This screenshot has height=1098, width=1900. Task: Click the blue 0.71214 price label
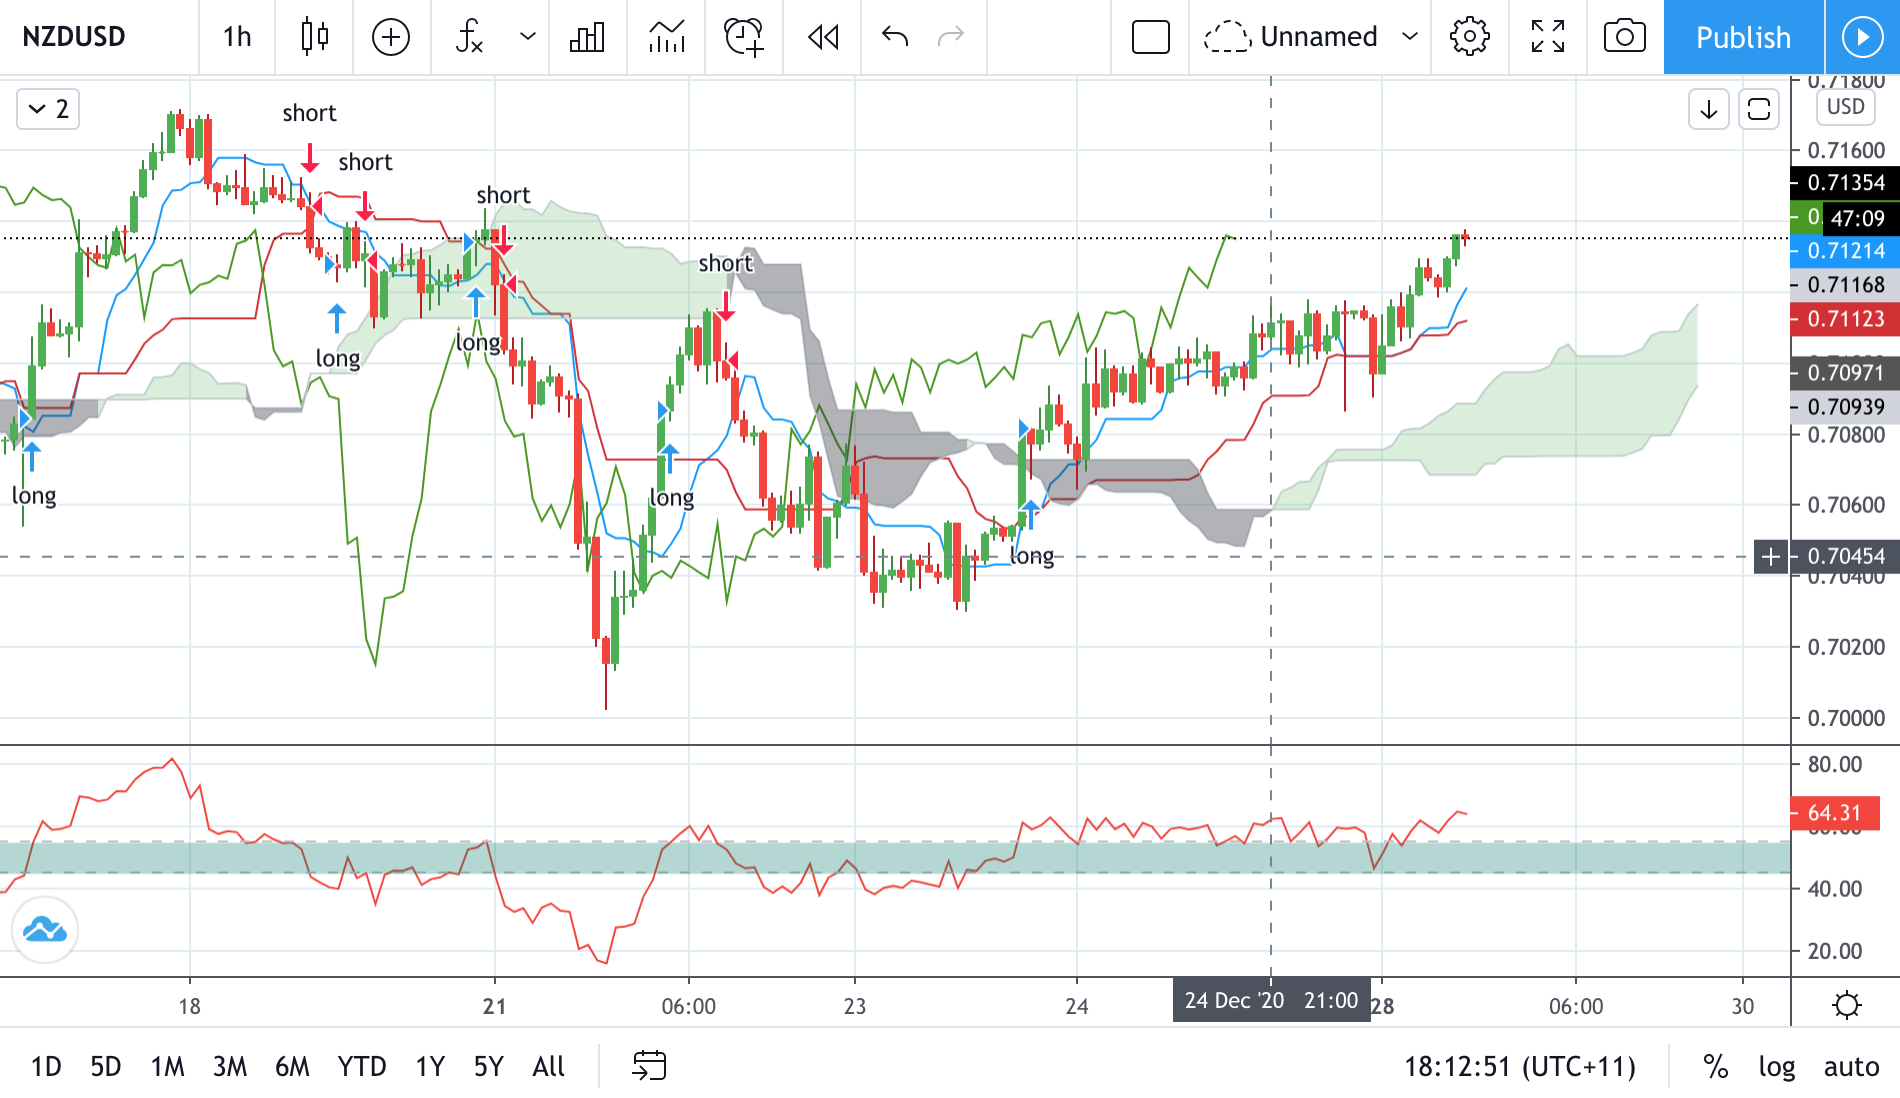tap(1845, 251)
